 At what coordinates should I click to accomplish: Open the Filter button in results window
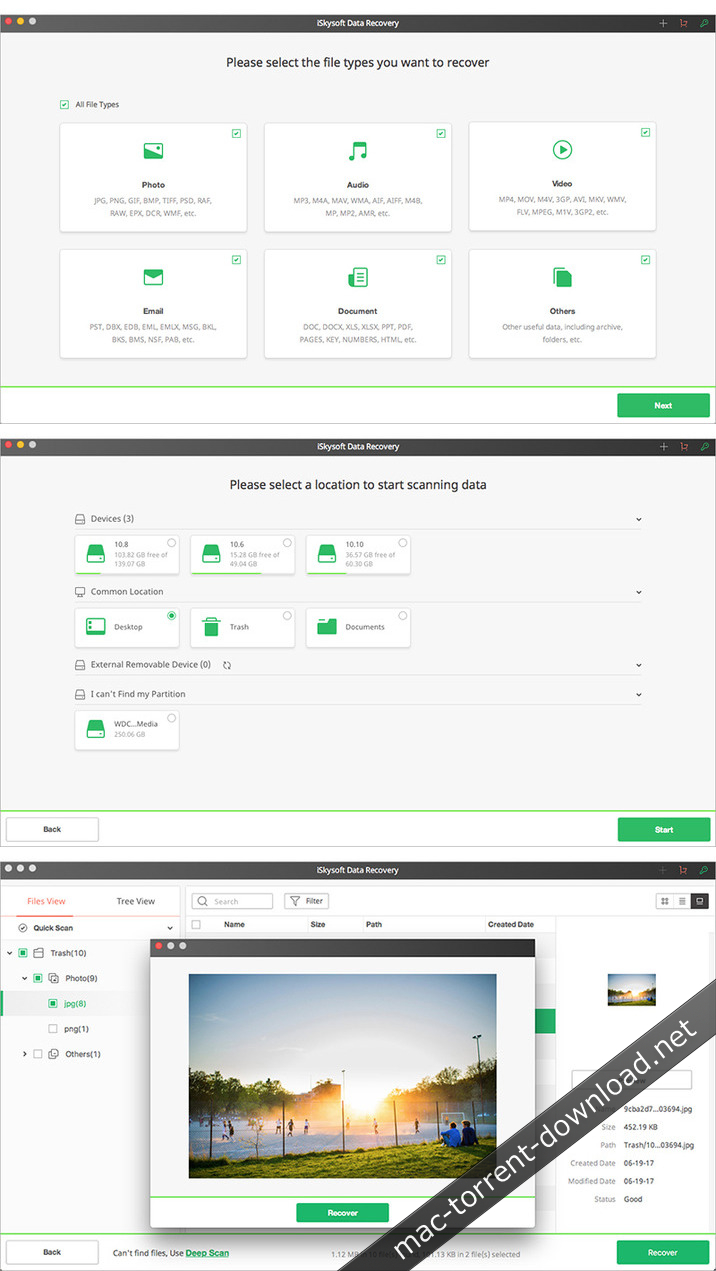pos(307,901)
